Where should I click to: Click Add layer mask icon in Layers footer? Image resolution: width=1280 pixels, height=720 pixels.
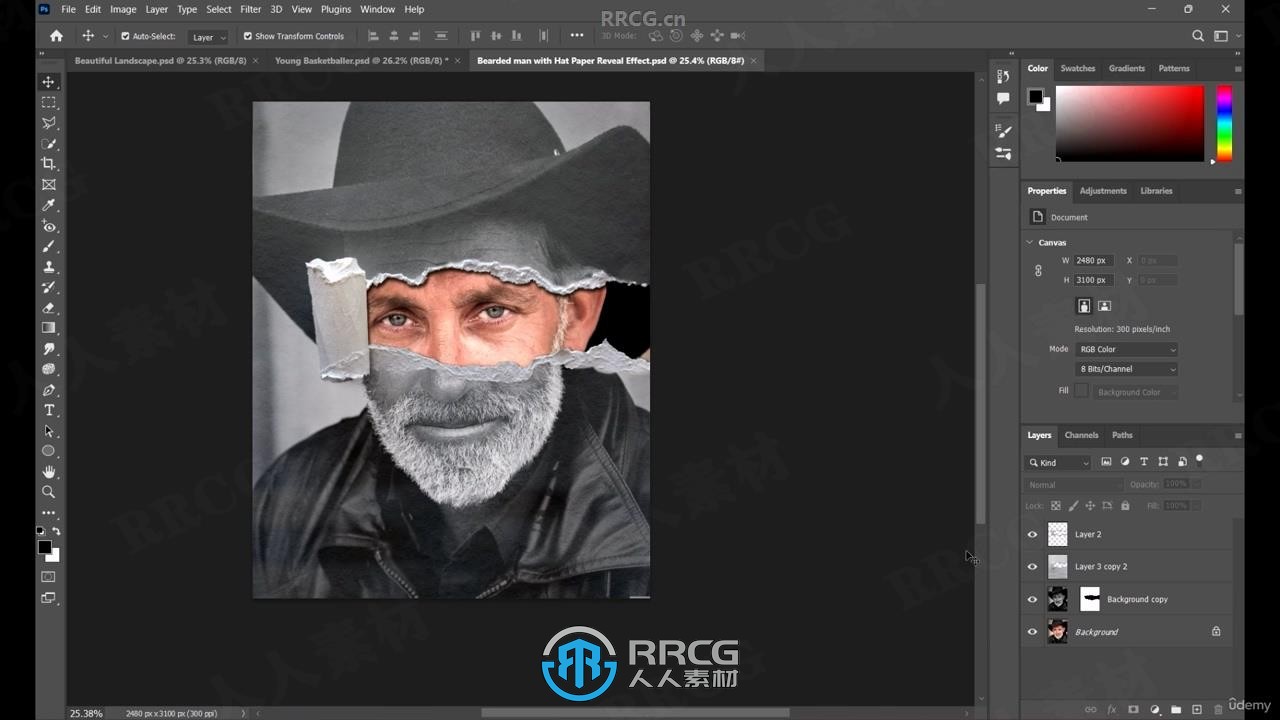(1133, 709)
